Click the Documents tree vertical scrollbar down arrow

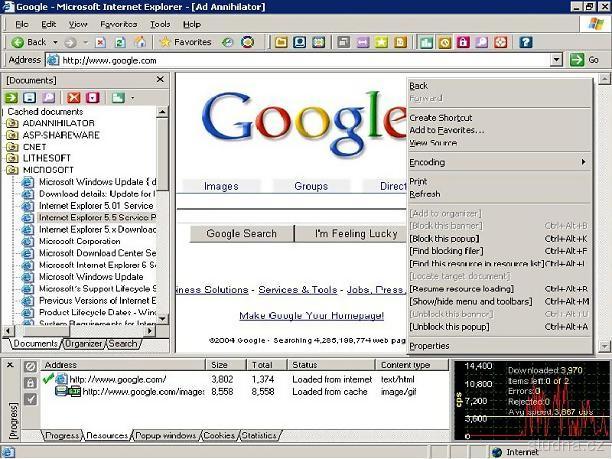tap(162, 318)
